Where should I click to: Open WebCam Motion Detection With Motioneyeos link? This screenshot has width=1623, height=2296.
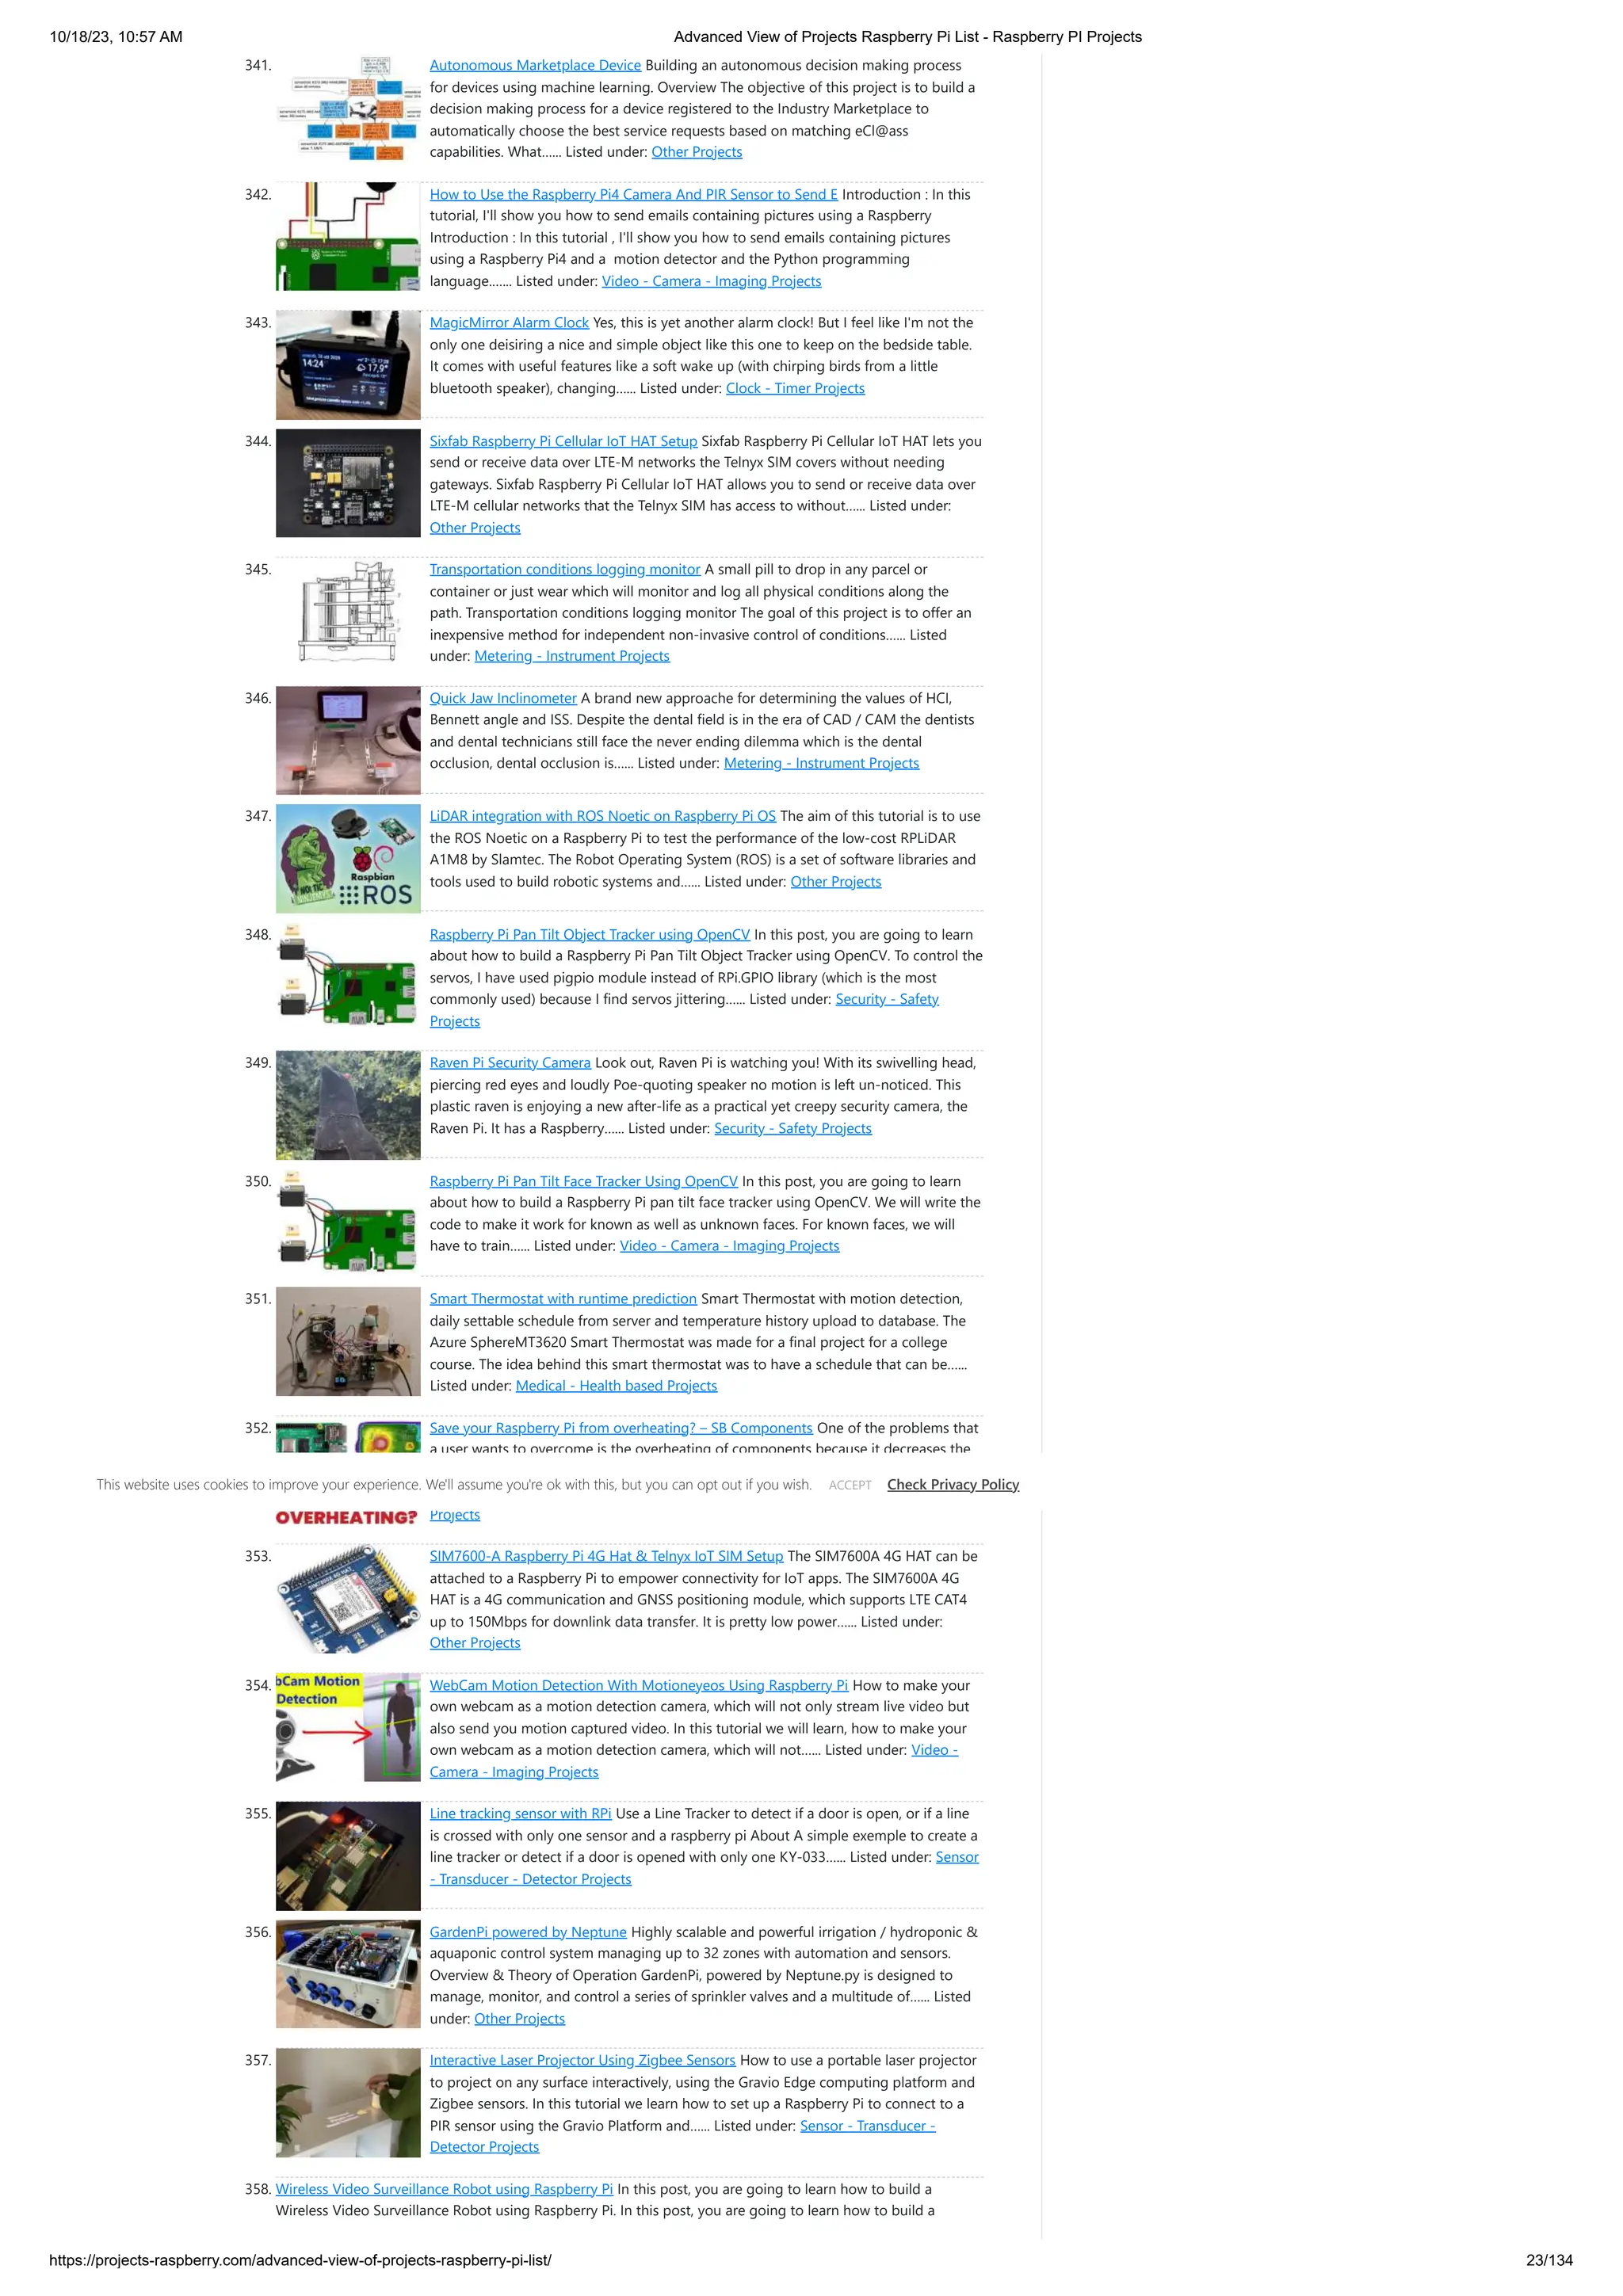pos(639,1685)
